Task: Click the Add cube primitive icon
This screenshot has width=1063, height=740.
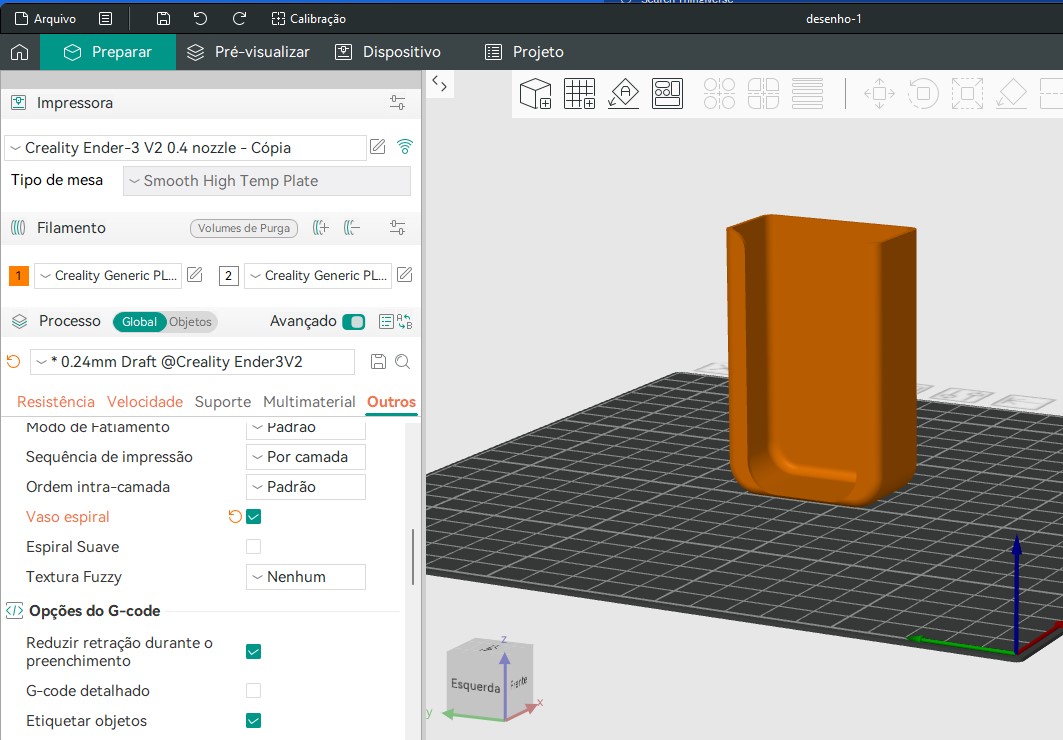Action: click(x=536, y=94)
